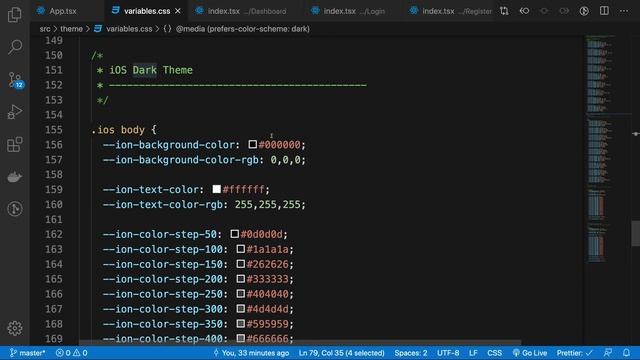Open the Explorer view in activity bar

click(15, 15)
